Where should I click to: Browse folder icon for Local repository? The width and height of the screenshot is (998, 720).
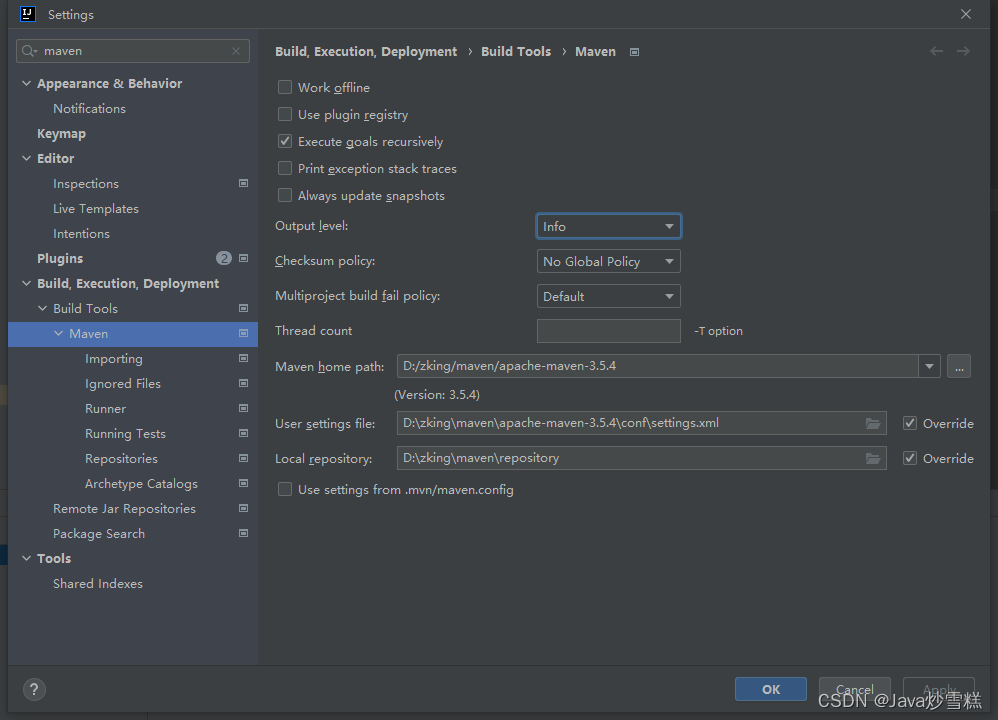click(873, 458)
